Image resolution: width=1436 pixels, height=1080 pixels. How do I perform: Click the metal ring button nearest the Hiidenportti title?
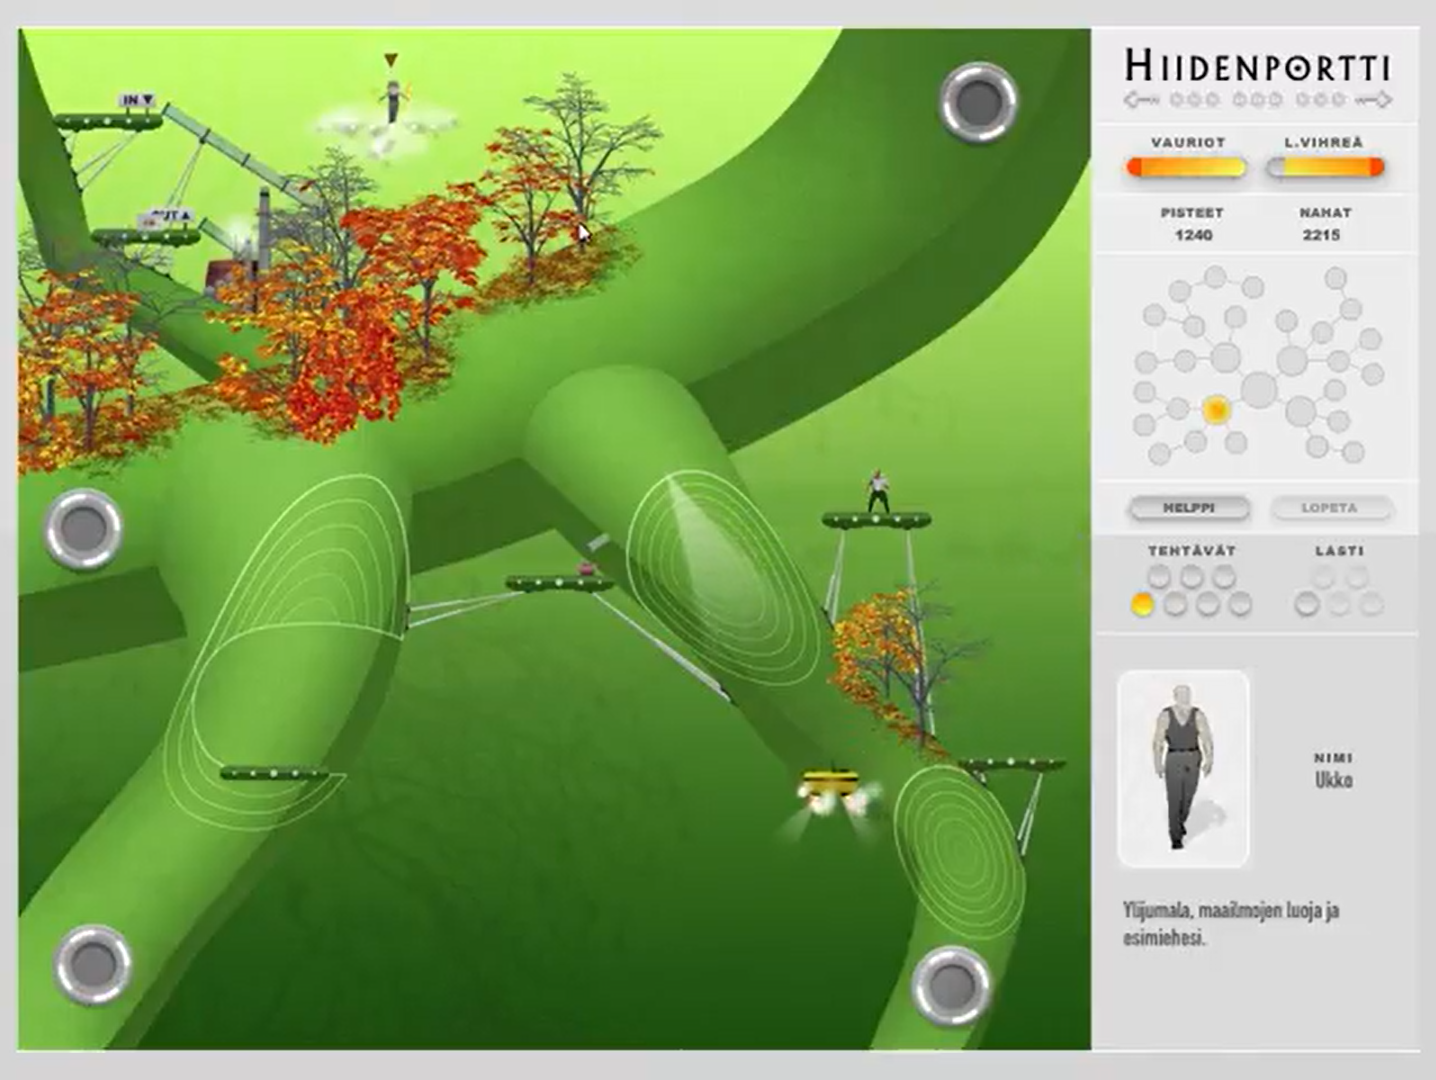pos(979,101)
